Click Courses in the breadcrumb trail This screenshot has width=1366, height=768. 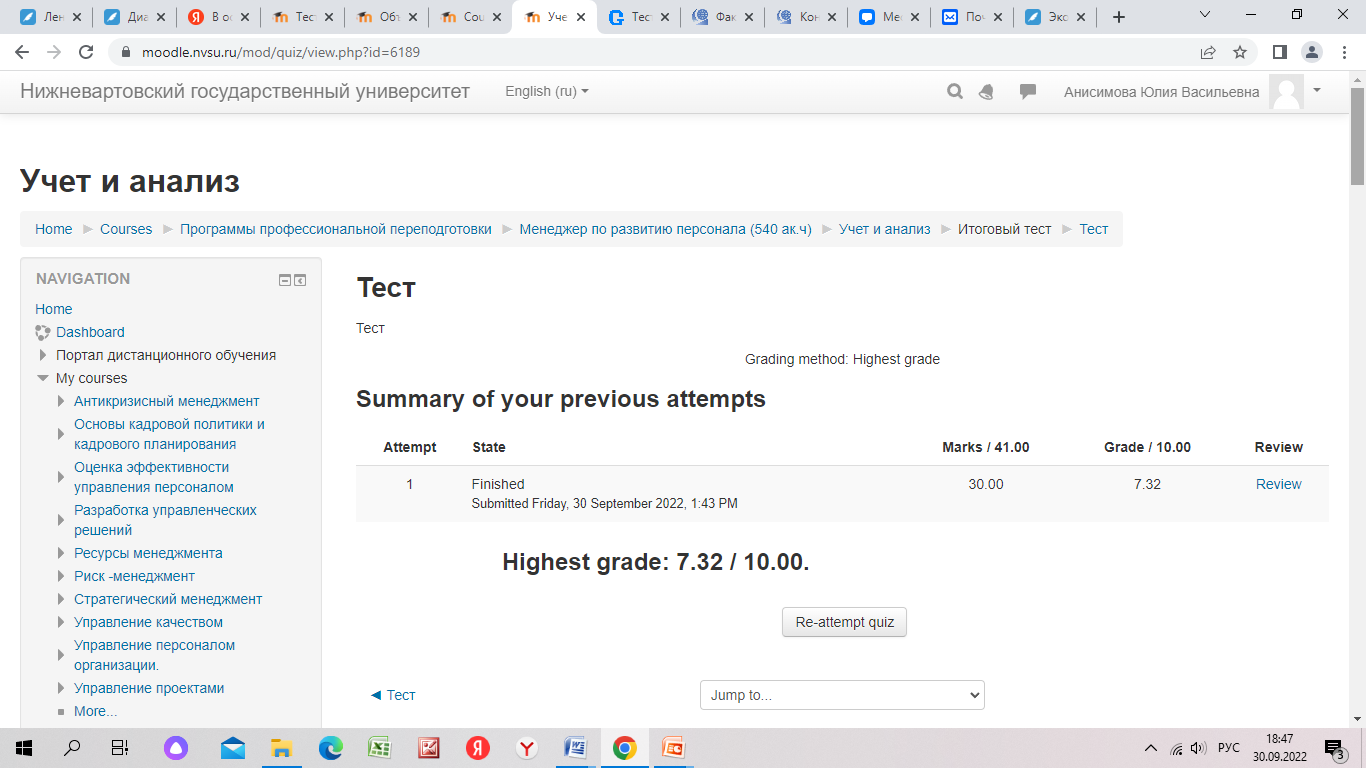point(126,229)
